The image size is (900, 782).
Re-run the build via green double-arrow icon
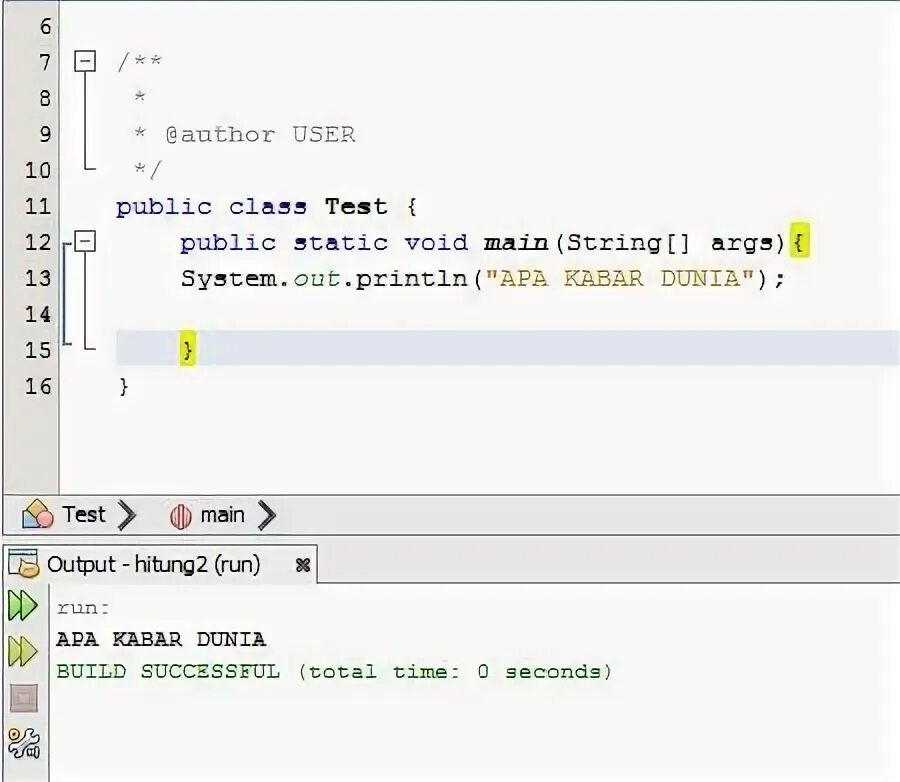tap(22, 605)
